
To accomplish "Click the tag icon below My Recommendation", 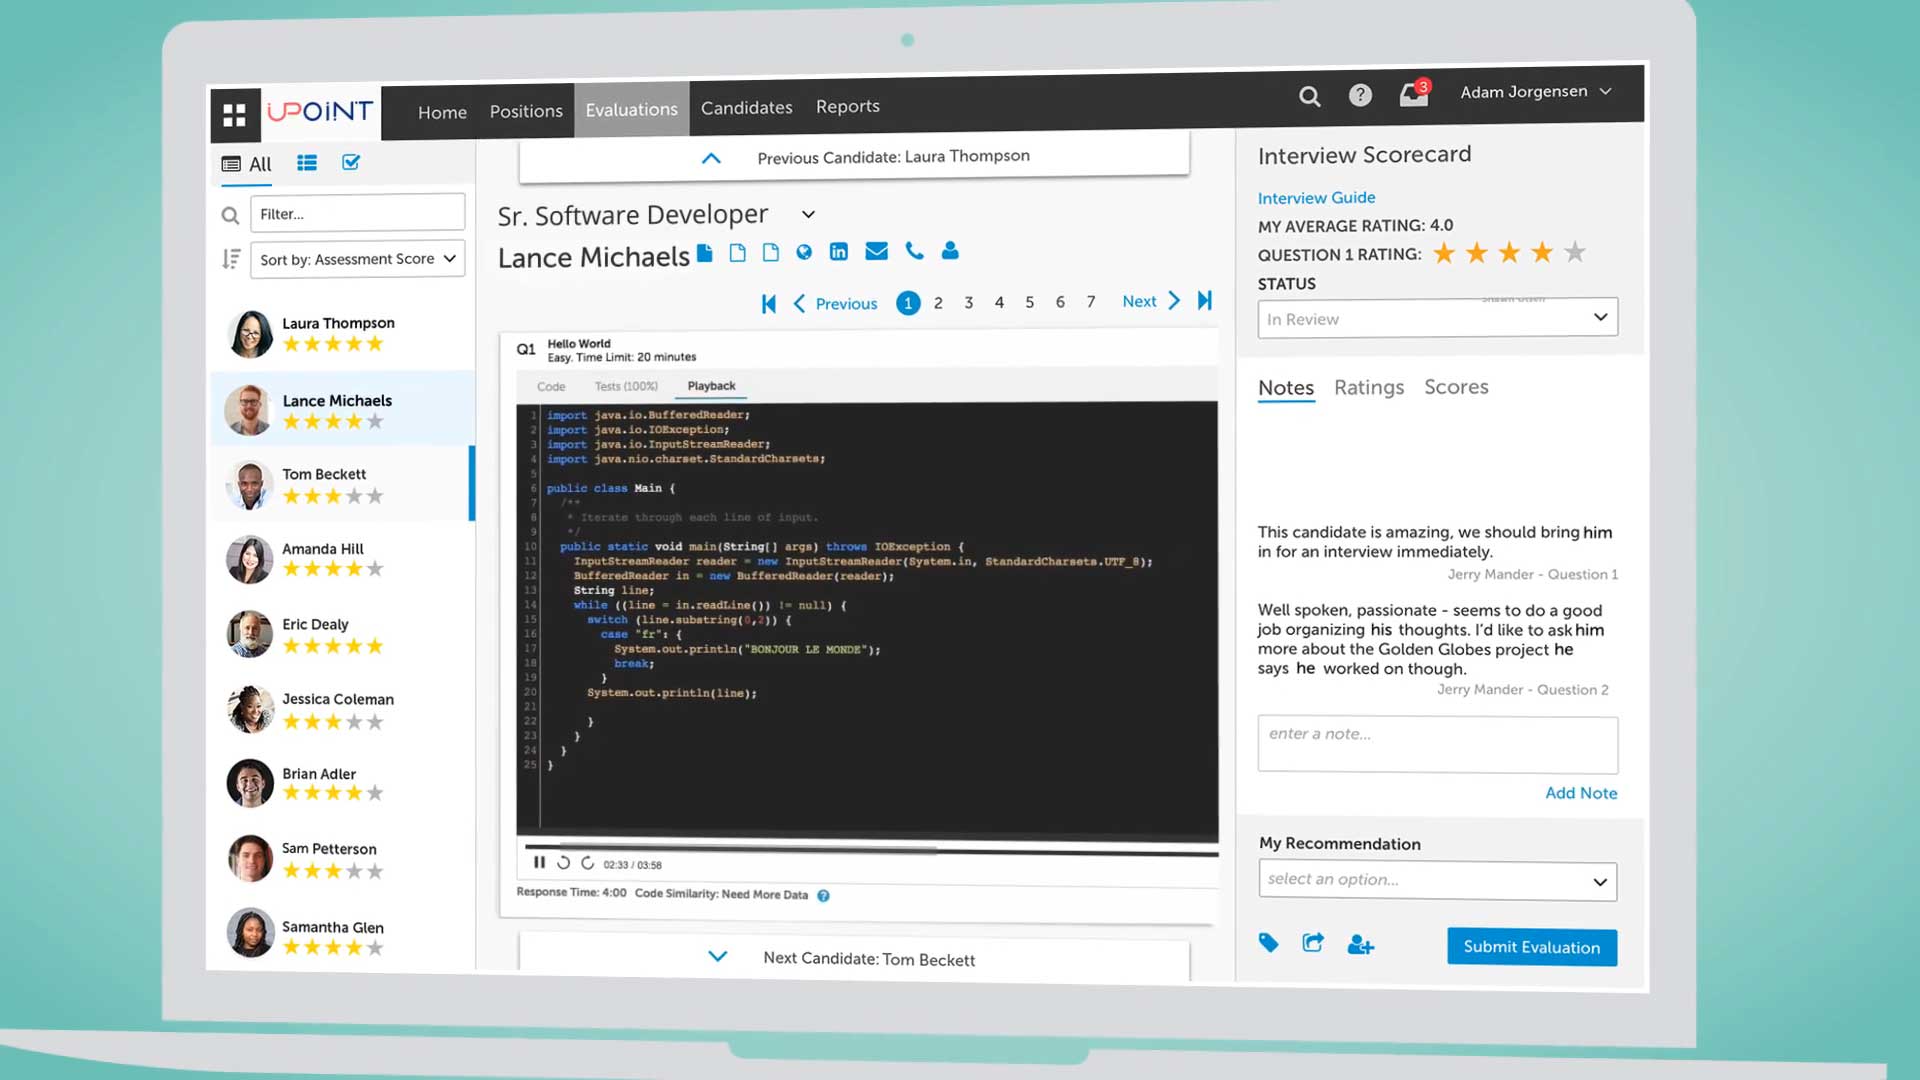I will click(x=1268, y=943).
